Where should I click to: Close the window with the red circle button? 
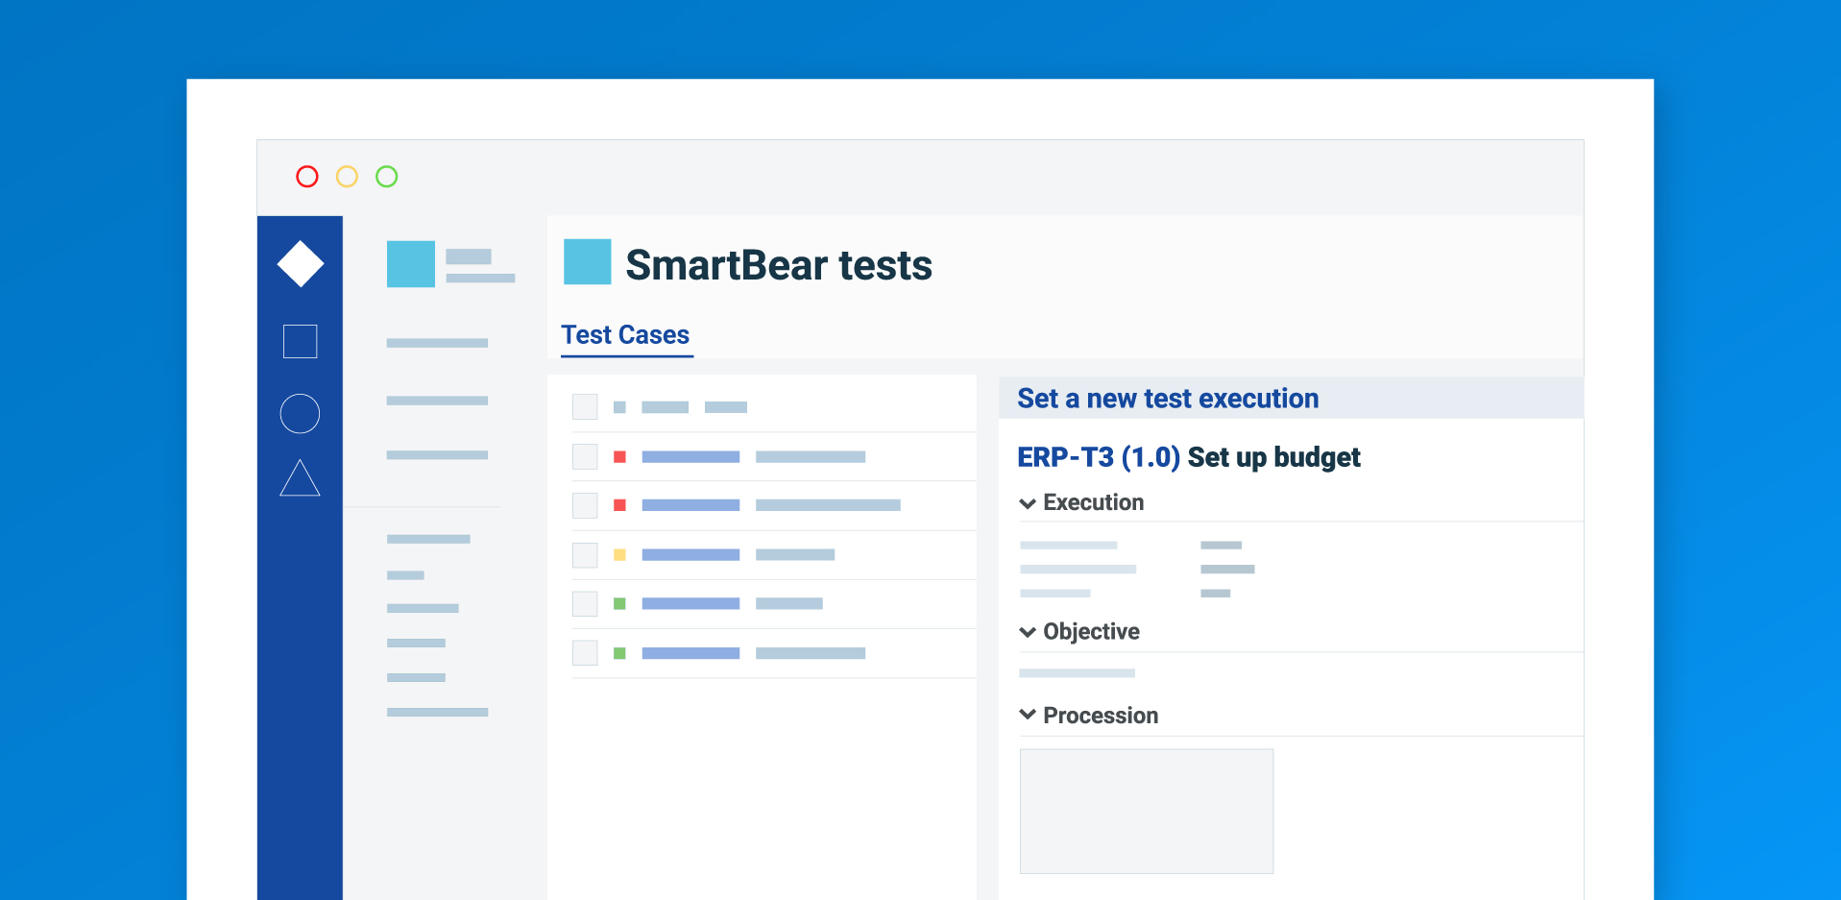307,177
